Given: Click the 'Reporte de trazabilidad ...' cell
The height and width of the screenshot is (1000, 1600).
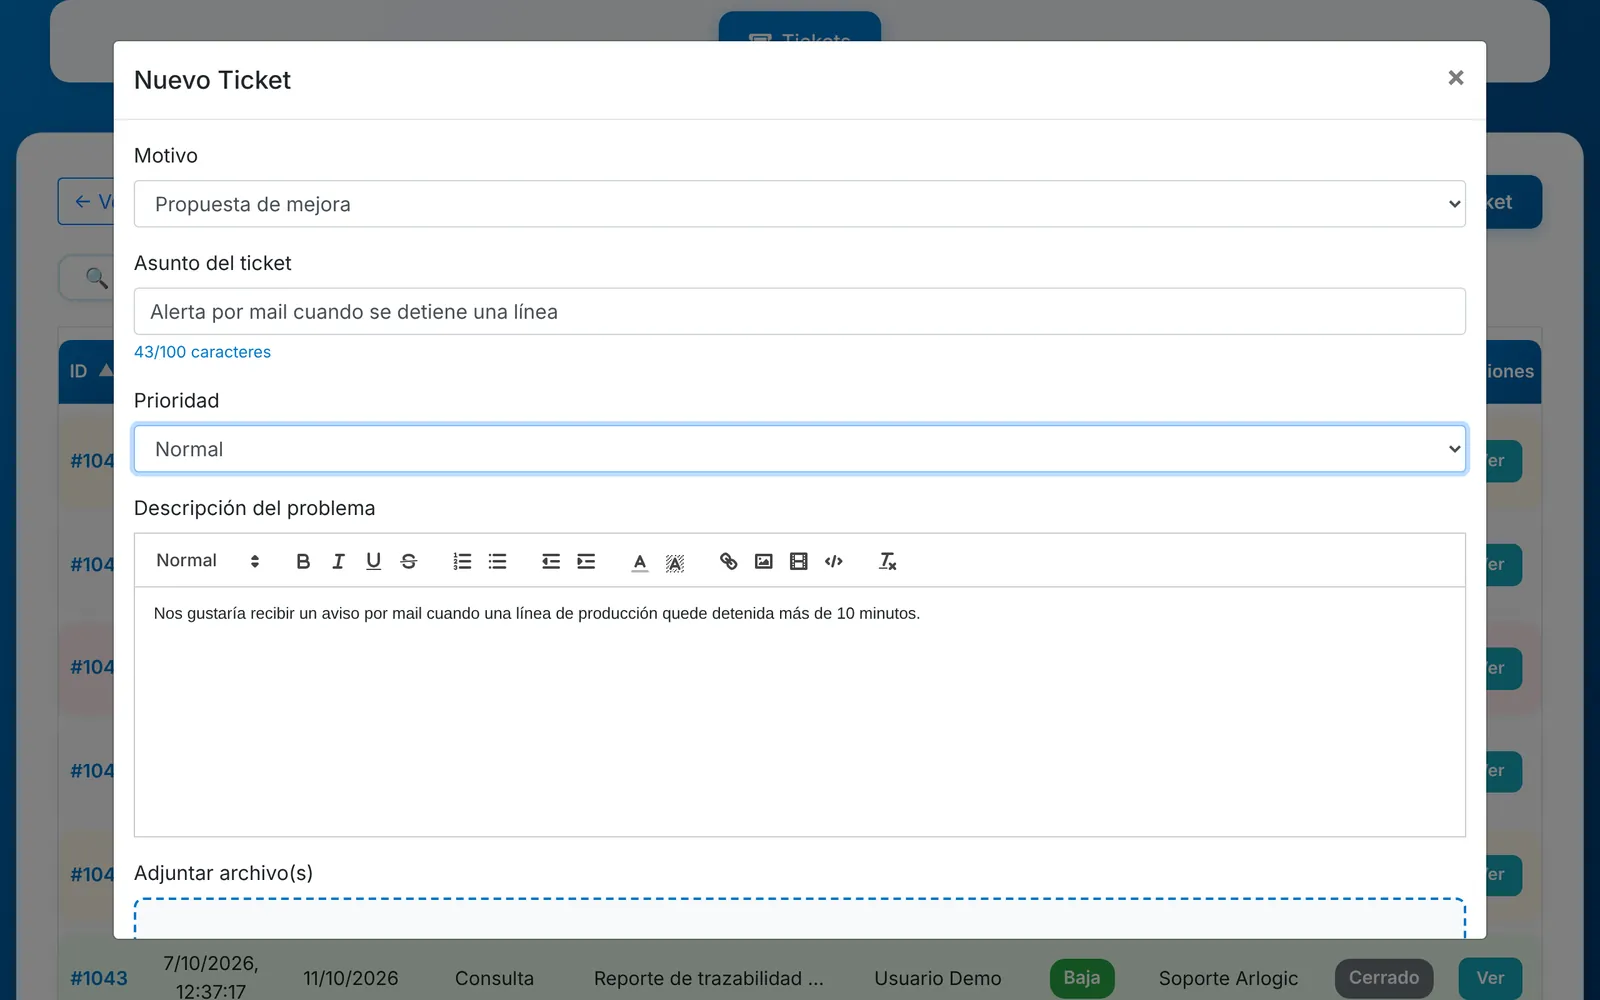Looking at the screenshot, I should coord(709,978).
